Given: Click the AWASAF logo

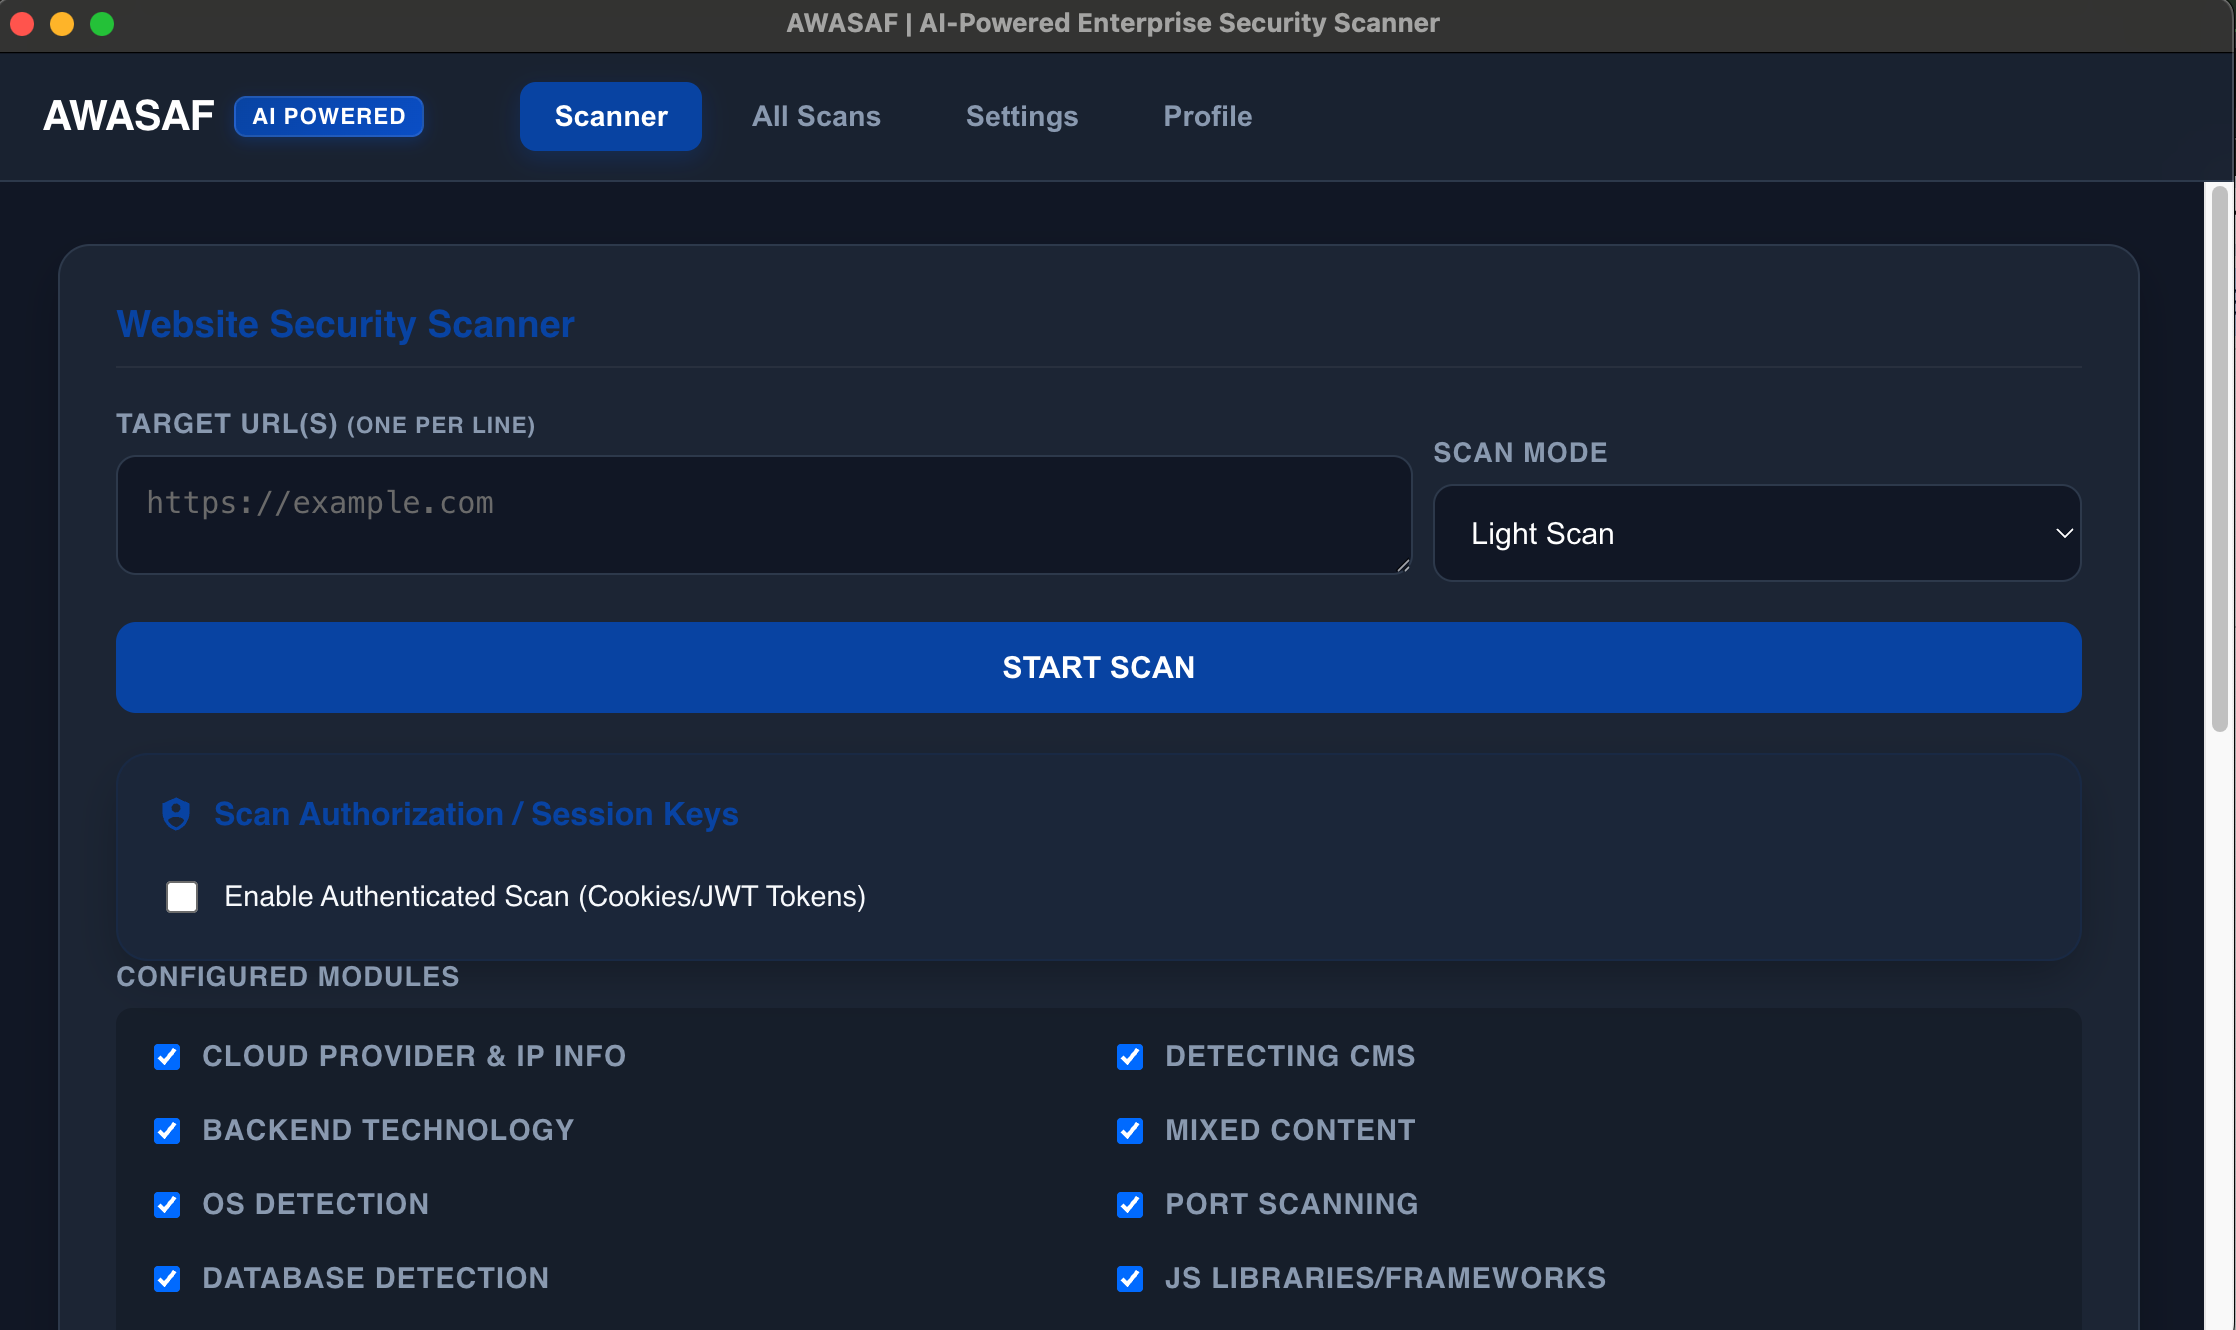Looking at the screenshot, I should click(128, 115).
